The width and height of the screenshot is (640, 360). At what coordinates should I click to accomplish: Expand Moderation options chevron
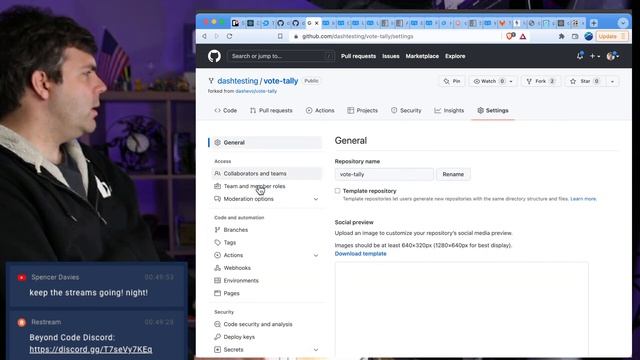[x=316, y=199]
